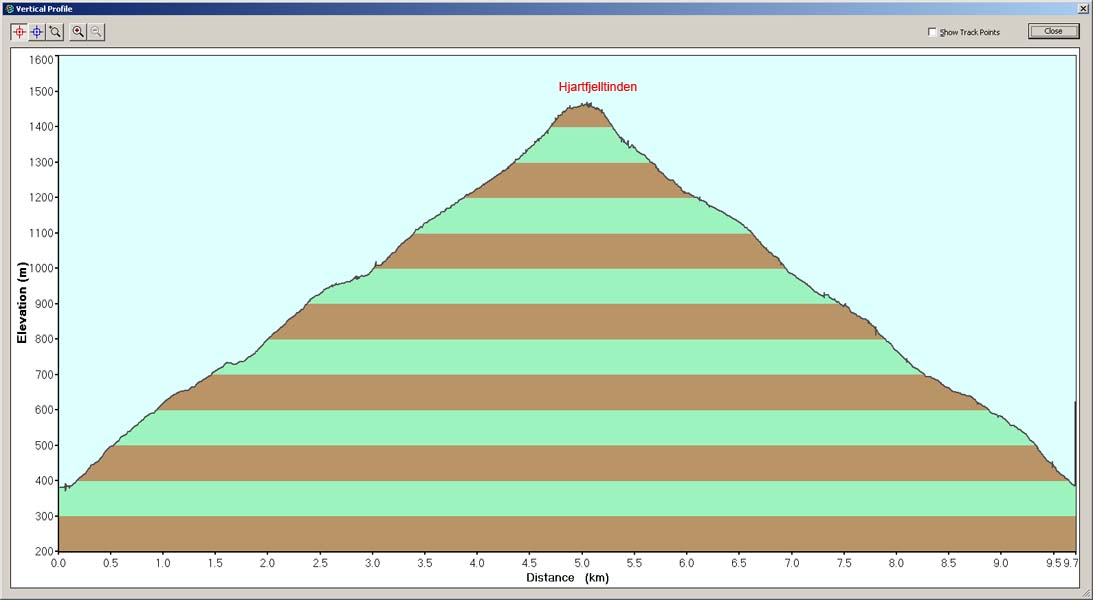
Task: Click the Vertical Profile window icon
Action: click(x=8, y=8)
